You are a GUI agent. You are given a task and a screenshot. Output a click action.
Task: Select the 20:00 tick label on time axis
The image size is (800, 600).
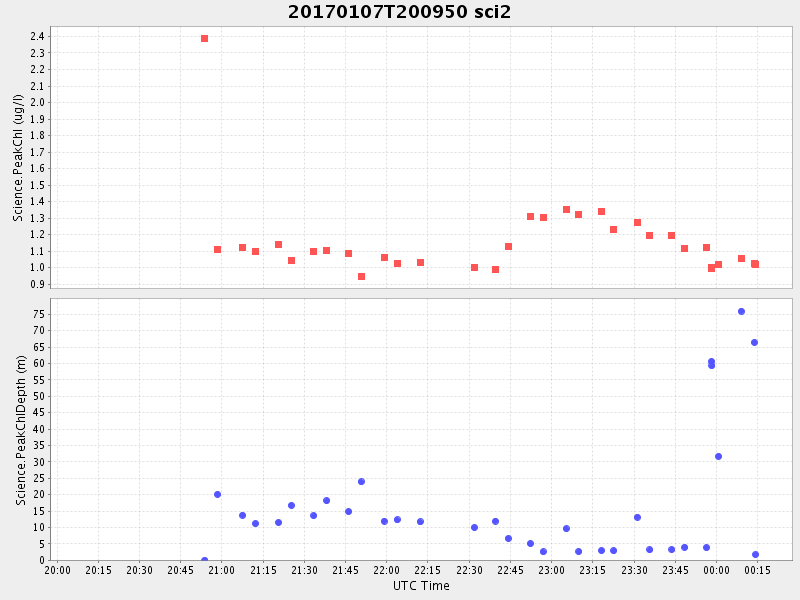[57, 570]
